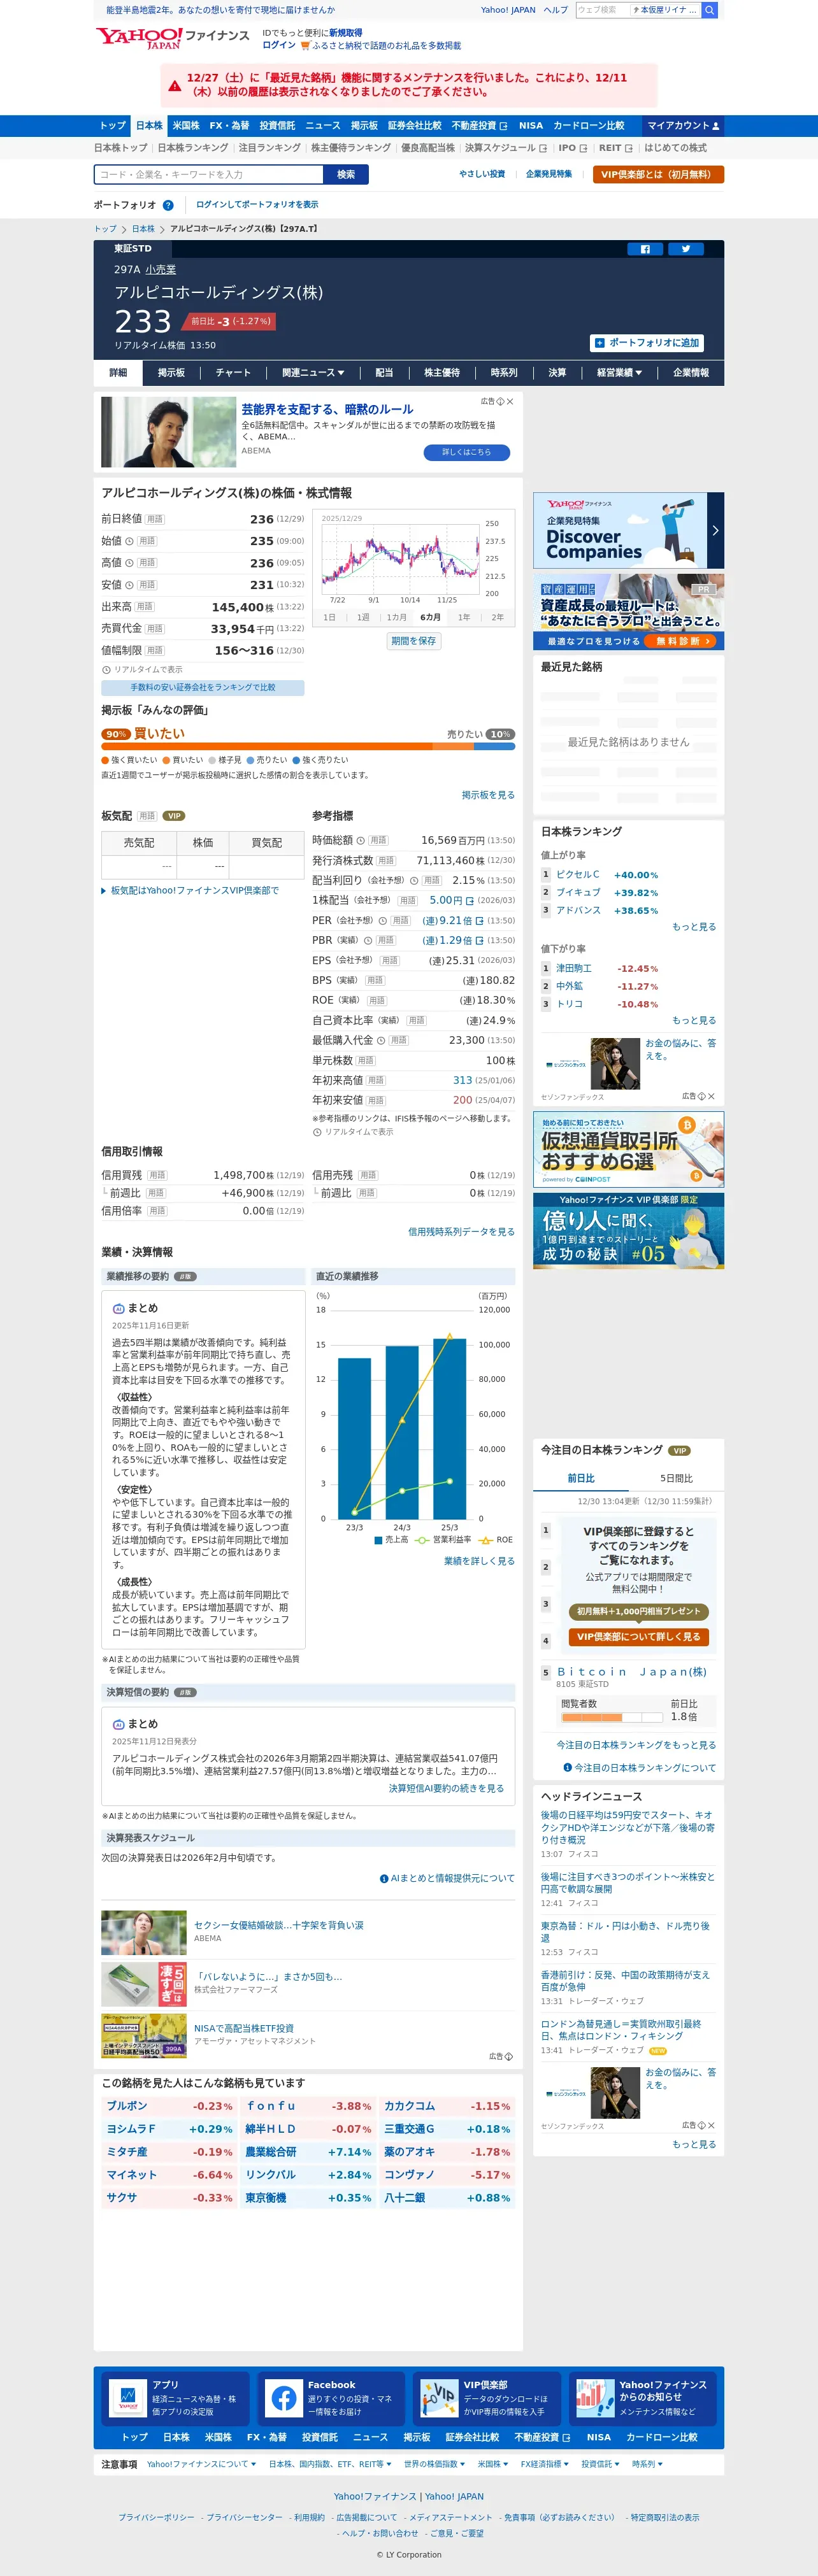Open 日本株 in the top navigation bar

[149, 126]
